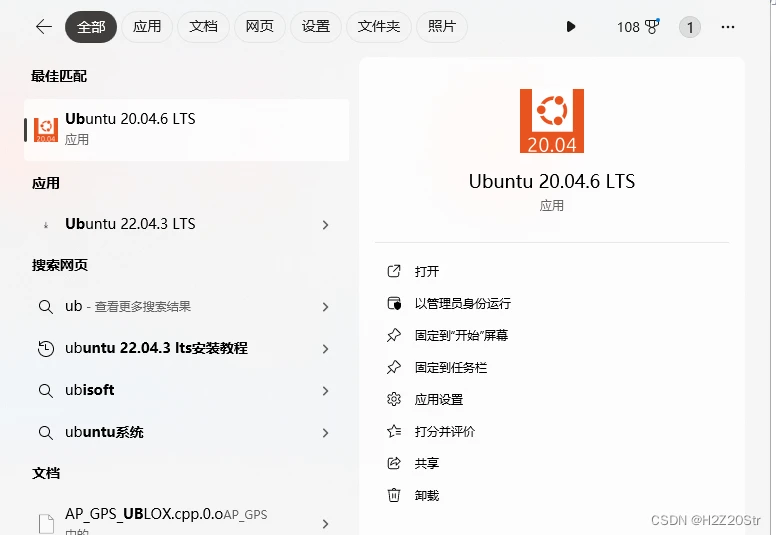Click the star icon beside 打分并评价
Screen dimensions: 776x535
[x=394, y=431]
